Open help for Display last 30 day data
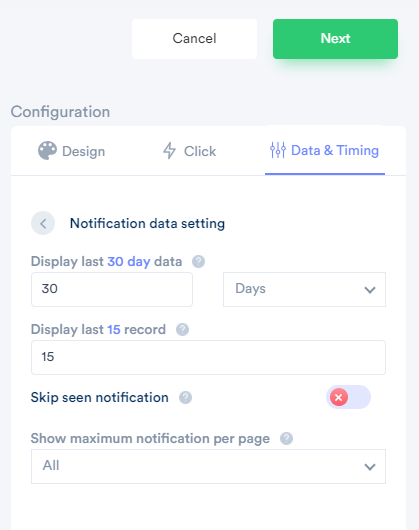The image size is (419, 530). 198,261
